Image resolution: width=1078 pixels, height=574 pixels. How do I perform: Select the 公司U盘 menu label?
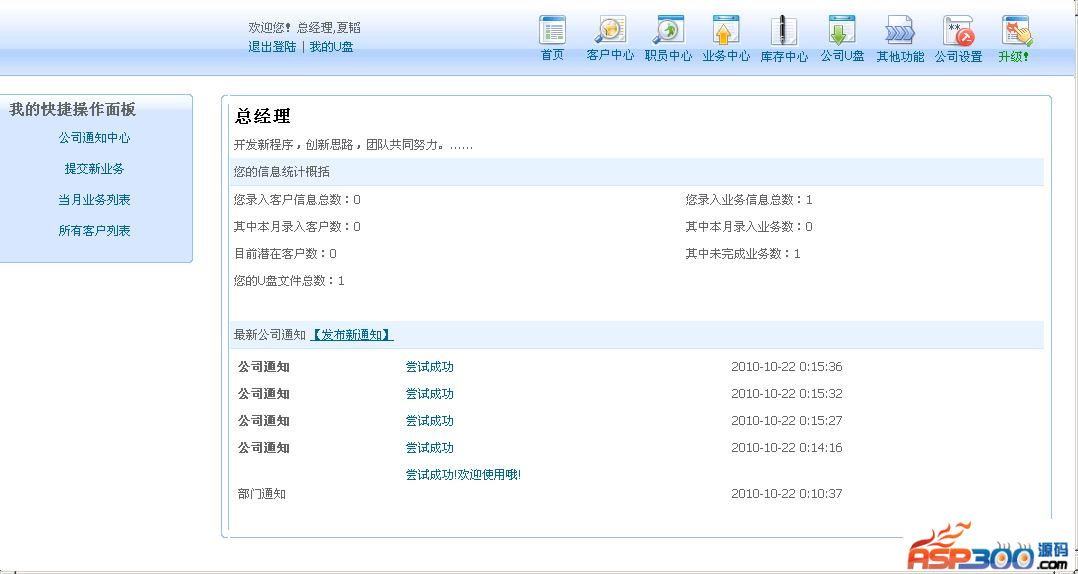pyautogui.click(x=842, y=56)
